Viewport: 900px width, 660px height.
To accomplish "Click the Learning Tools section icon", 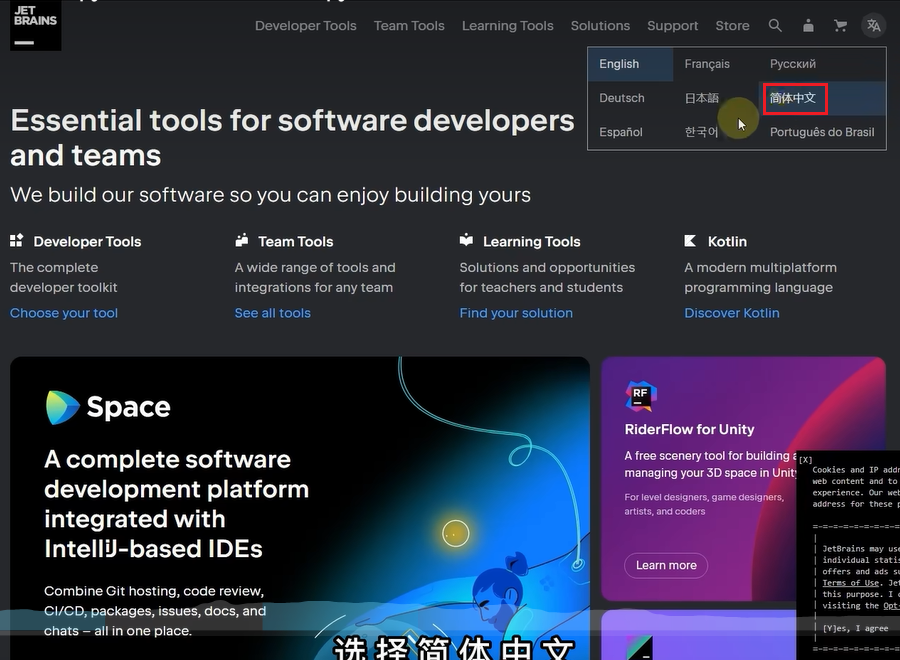I will coord(466,240).
